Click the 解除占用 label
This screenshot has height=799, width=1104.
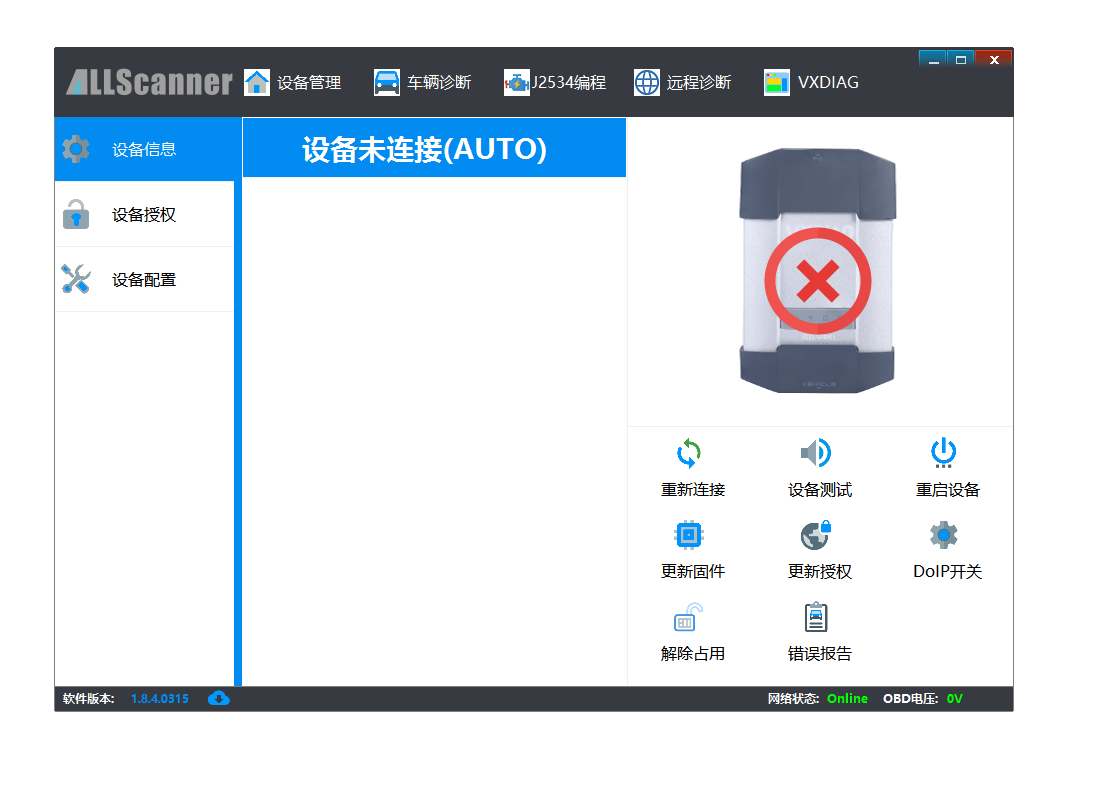click(x=693, y=654)
